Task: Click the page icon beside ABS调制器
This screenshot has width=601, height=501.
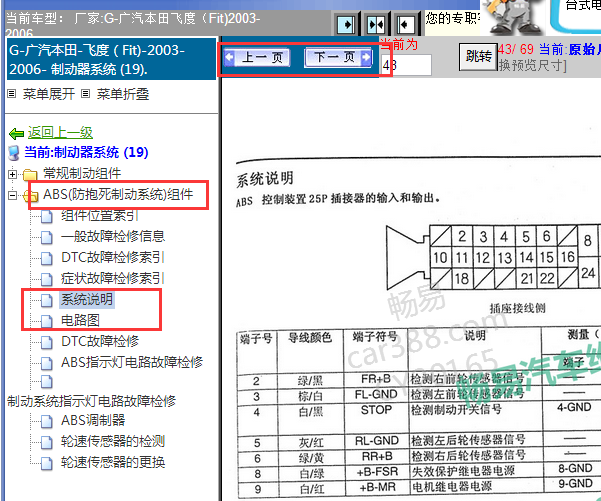Action: [47, 422]
